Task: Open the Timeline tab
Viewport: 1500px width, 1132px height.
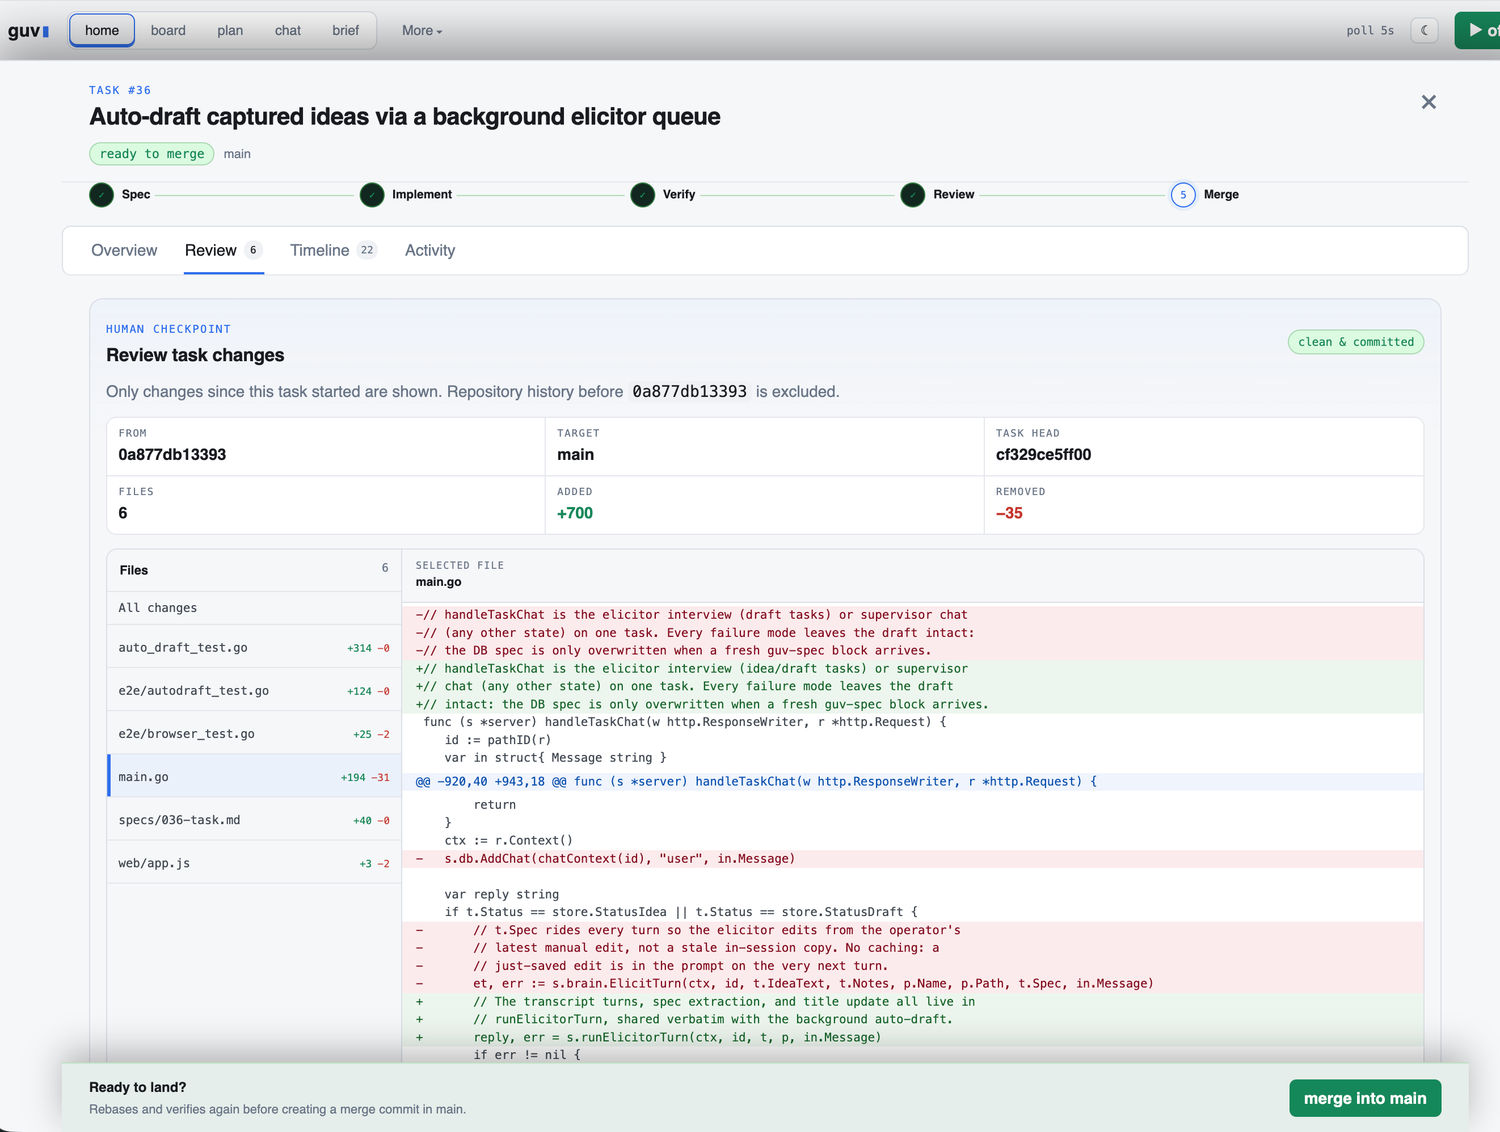Action: click(333, 250)
